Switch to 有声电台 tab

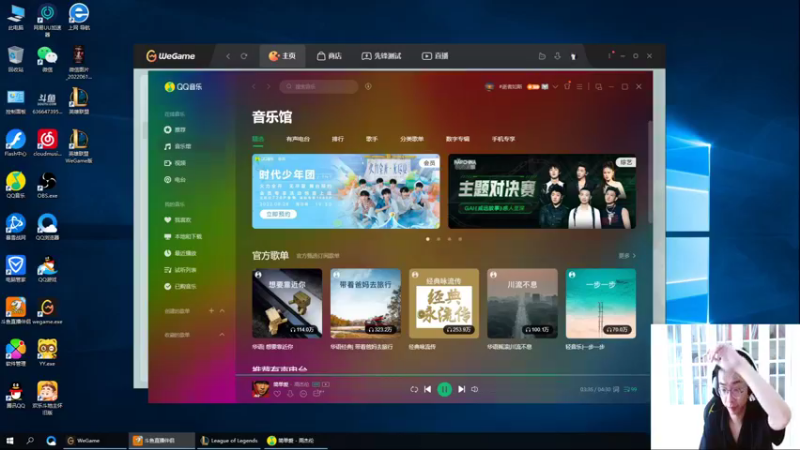(x=298, y=139)
